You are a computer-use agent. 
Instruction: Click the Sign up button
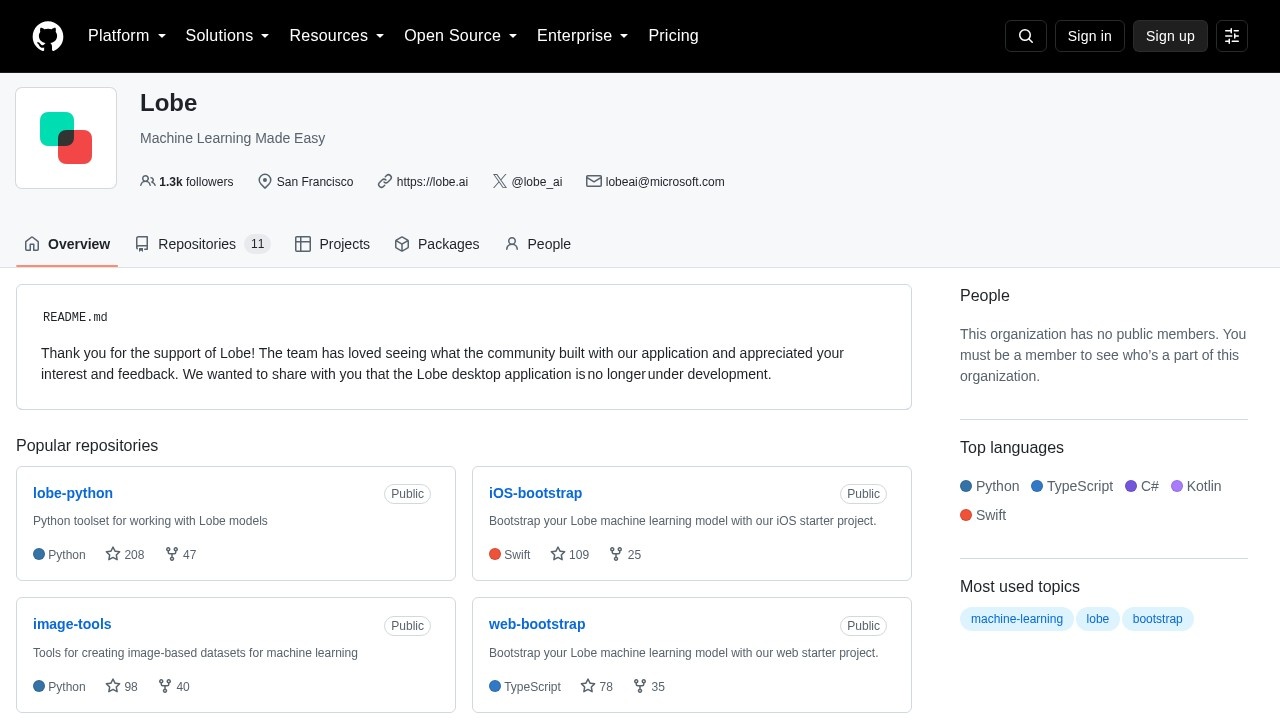tap(1170, 36)
